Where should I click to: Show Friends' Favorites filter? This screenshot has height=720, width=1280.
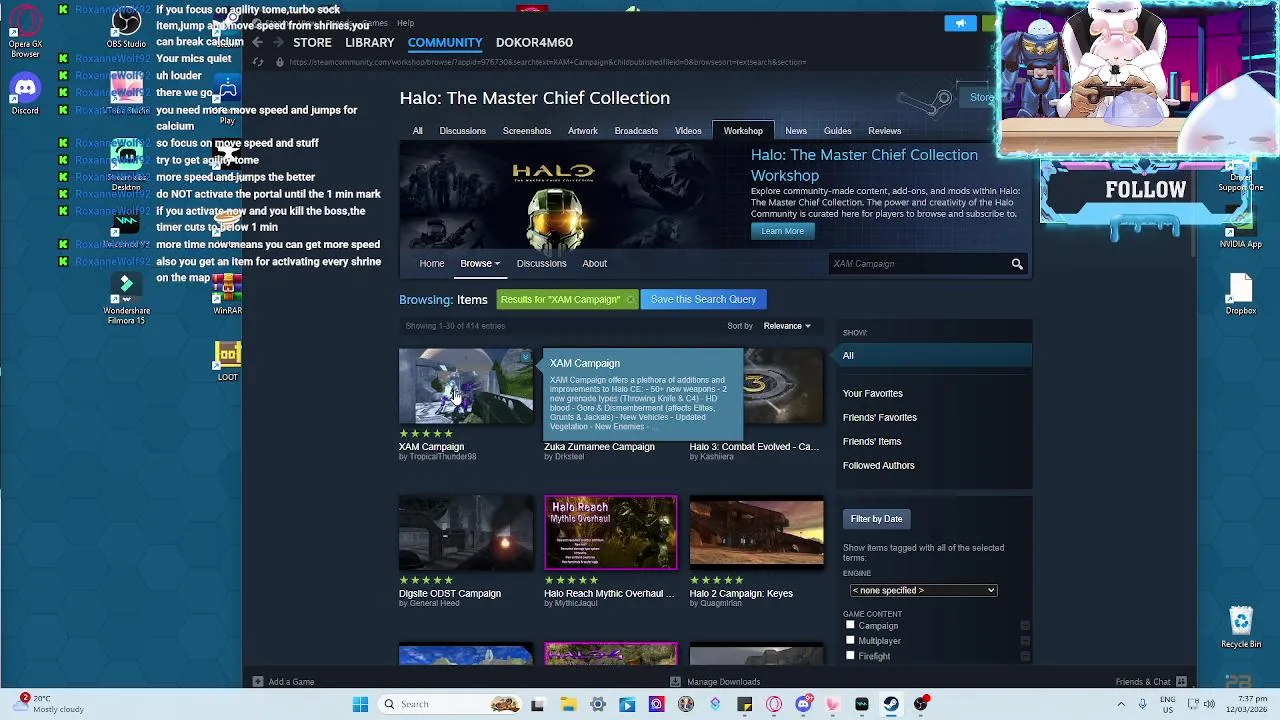(x=879, y=418)
